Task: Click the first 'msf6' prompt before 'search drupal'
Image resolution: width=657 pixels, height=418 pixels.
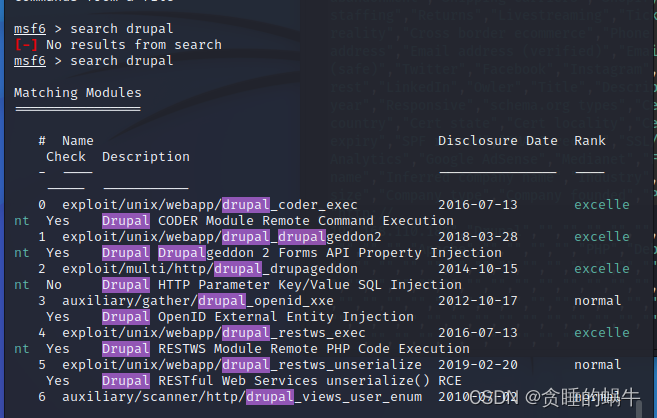Action: [30, 29]
